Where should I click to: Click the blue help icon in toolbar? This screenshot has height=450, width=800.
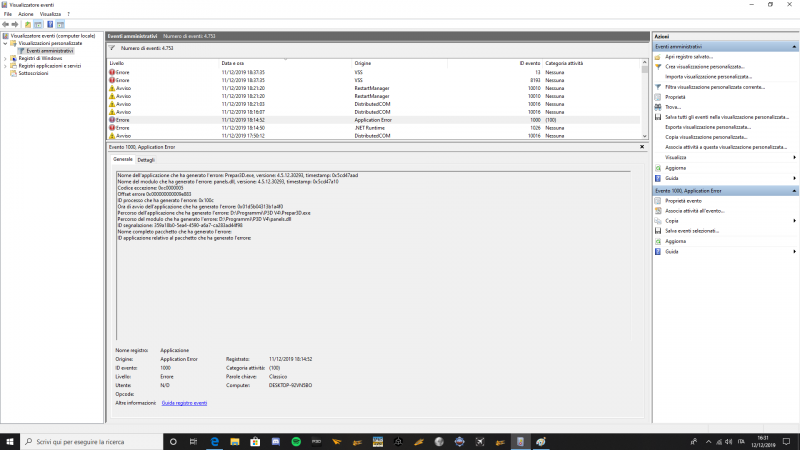pos(49,24)
